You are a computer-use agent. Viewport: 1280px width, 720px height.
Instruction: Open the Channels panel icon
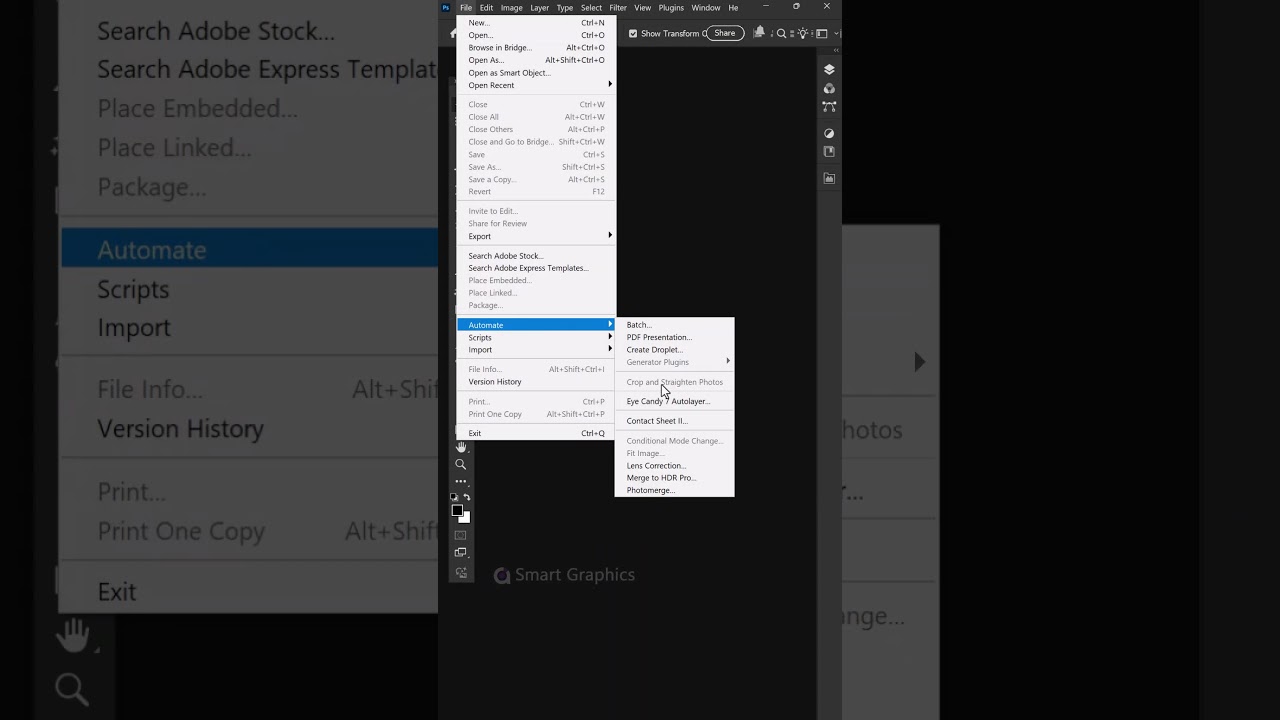point(829,88)
